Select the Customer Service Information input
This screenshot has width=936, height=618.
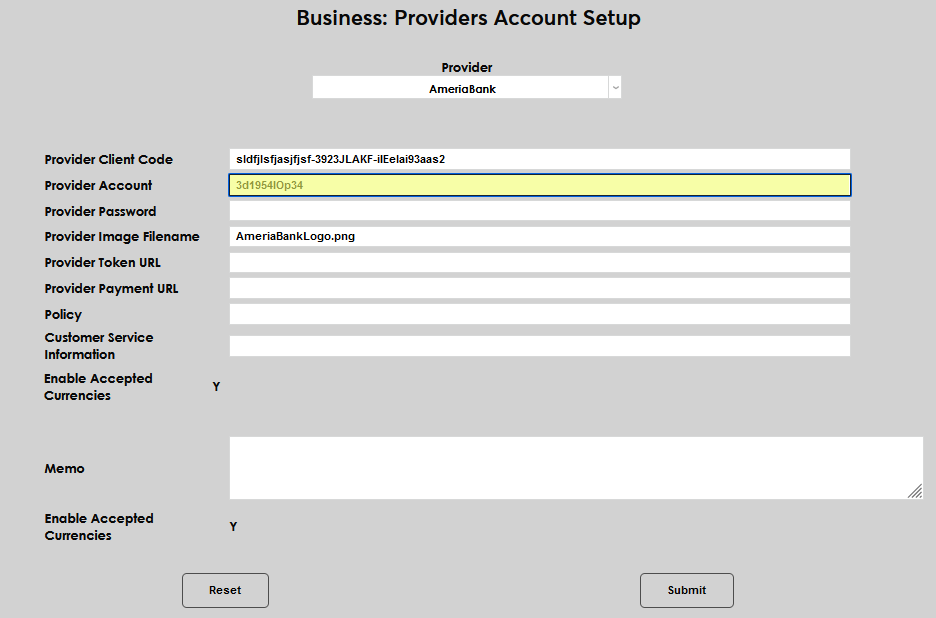(539, 346)
